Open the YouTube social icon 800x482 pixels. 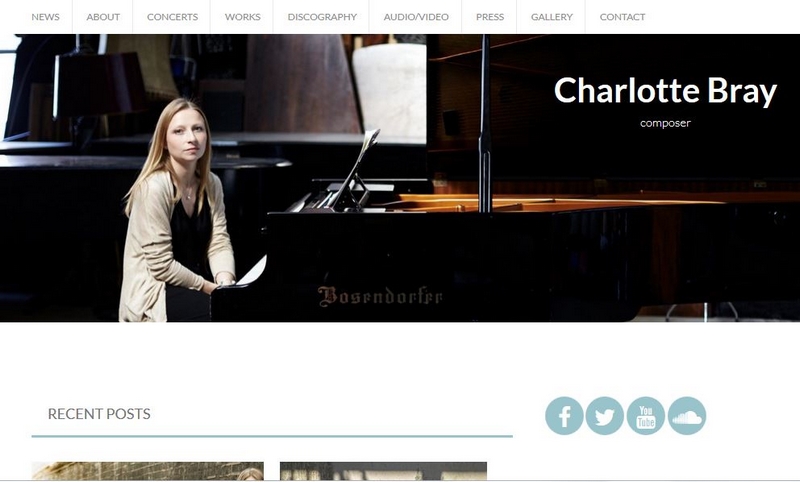(x=646, y=416)
